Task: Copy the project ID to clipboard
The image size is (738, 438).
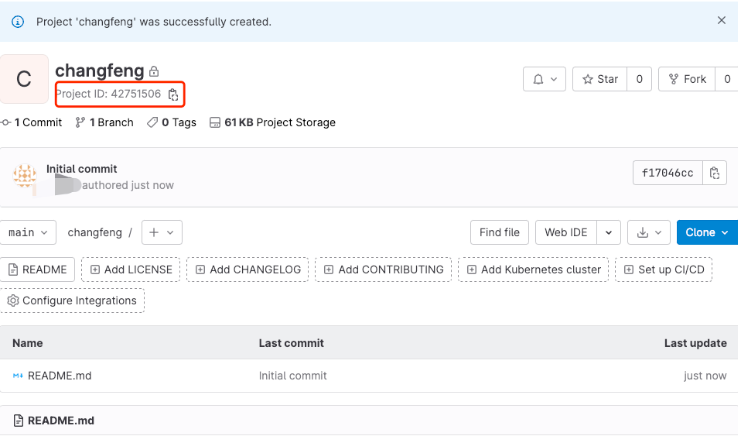Action: (173, 94)
